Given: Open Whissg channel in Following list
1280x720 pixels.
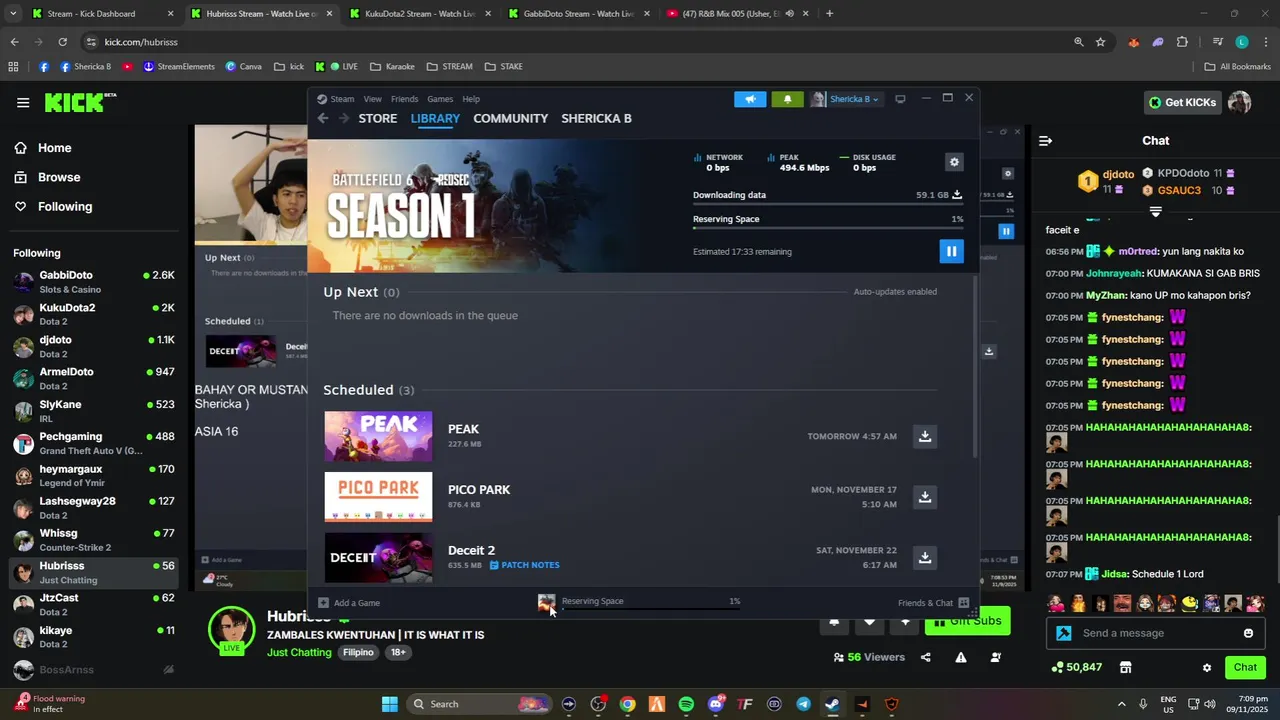Looking at the screenshot, I should click(94, 540).
